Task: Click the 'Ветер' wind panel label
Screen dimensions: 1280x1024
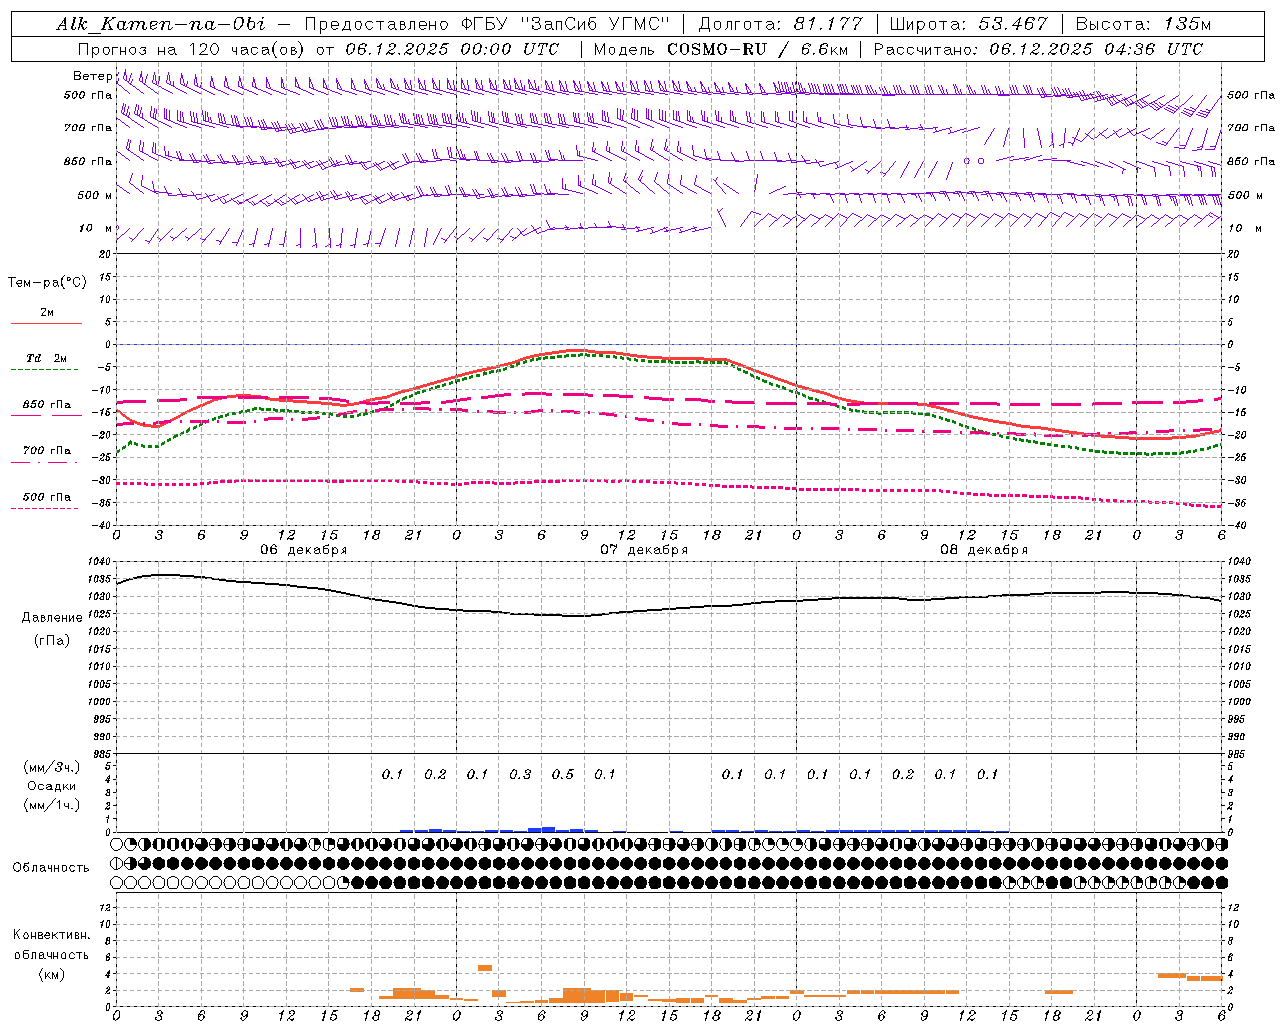Action: (x=92, y=76)
